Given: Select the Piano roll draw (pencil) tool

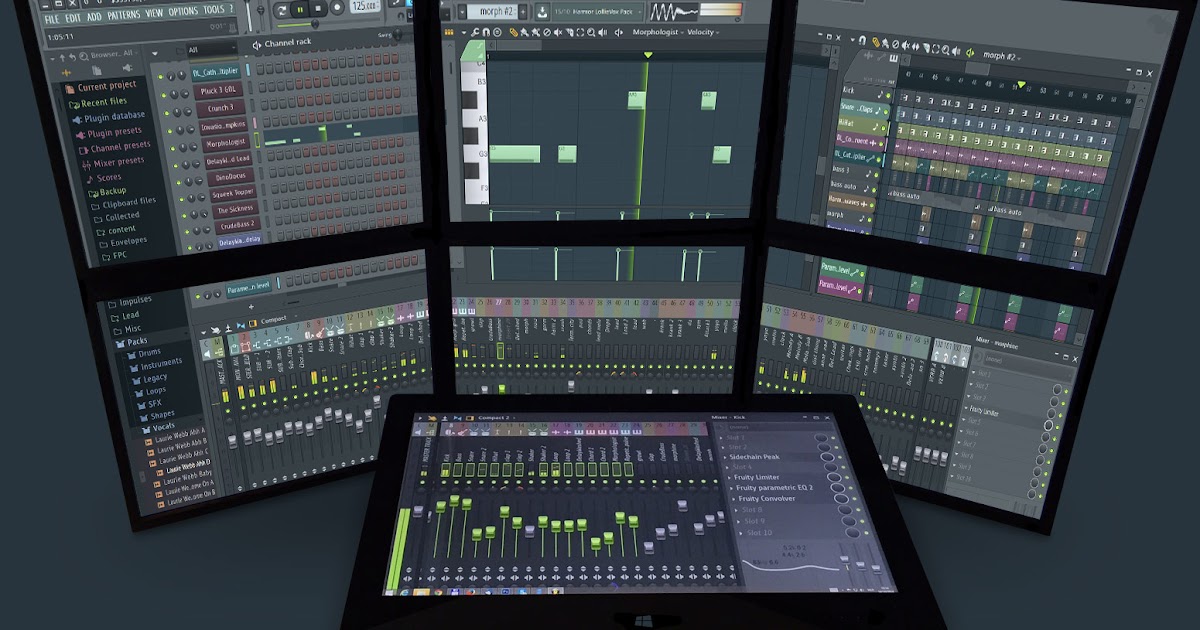Looking at the screenshot, I should [514, 32].
